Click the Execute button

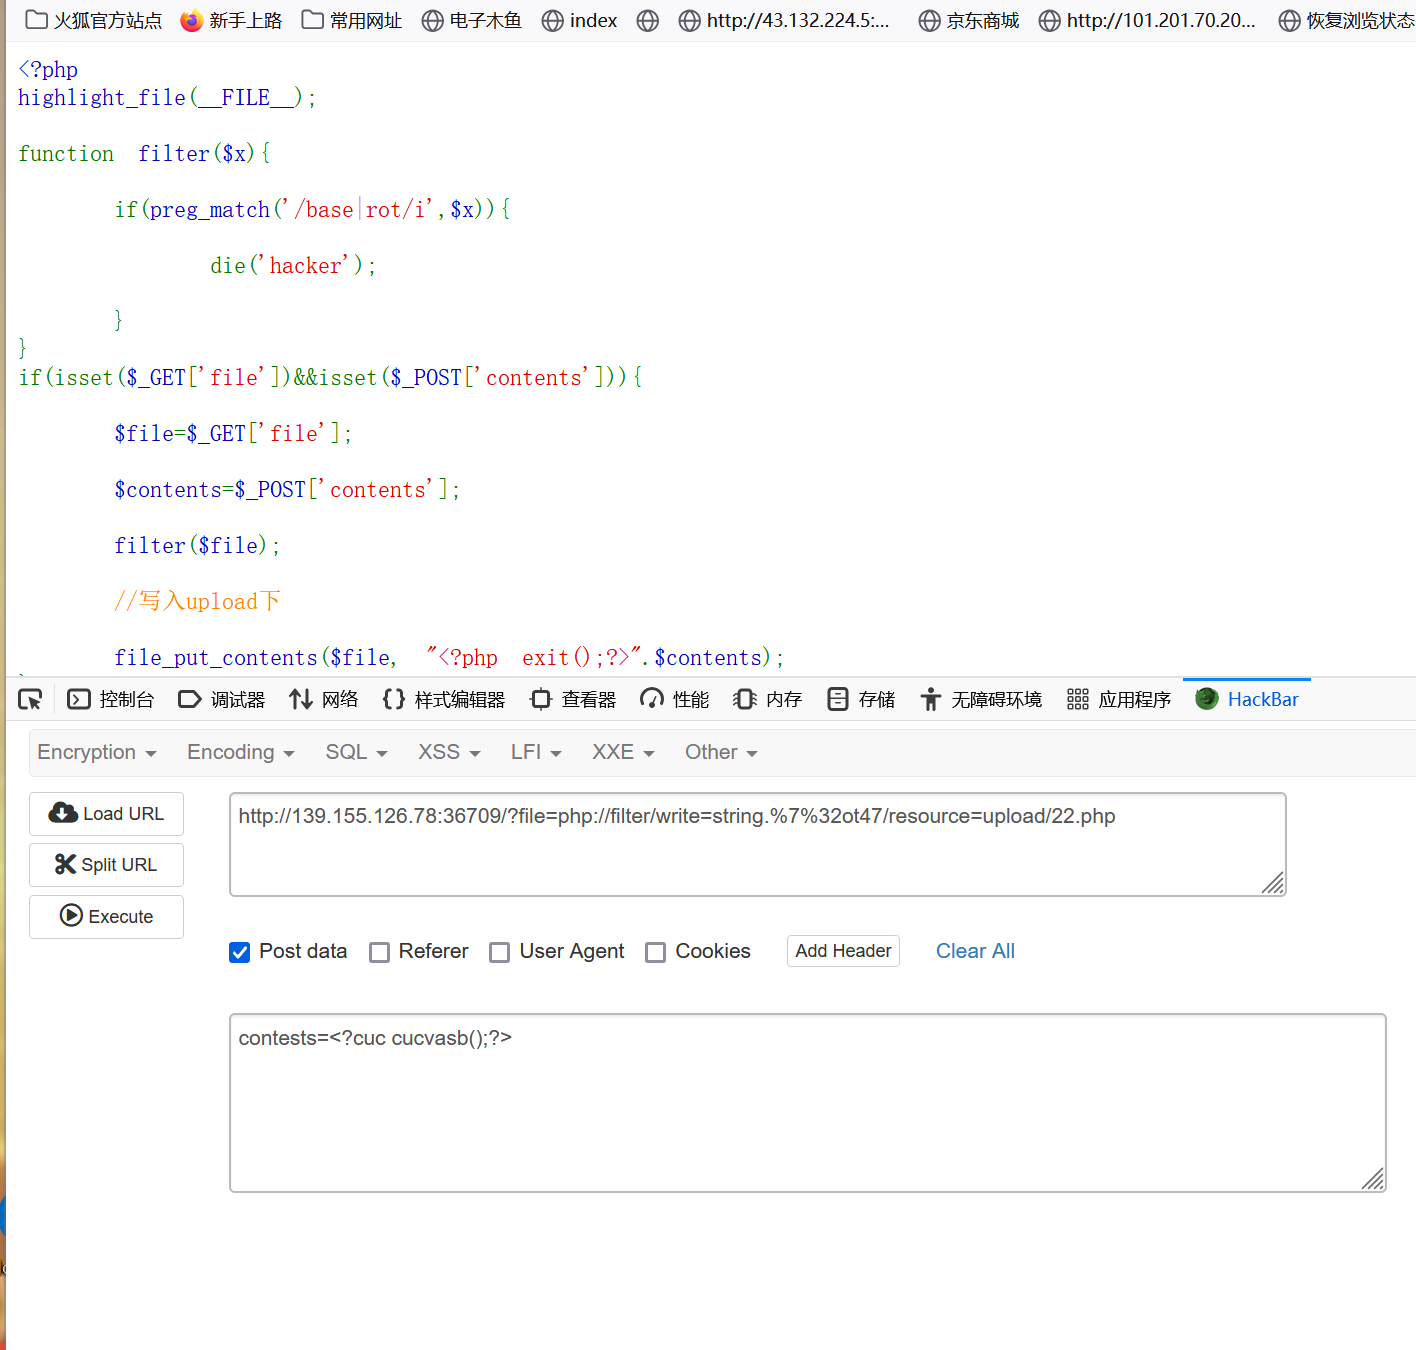(x=106, y=917)
